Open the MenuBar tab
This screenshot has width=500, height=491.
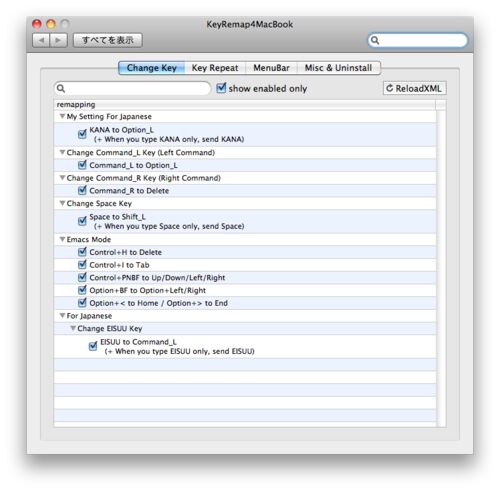click(271, 68)
